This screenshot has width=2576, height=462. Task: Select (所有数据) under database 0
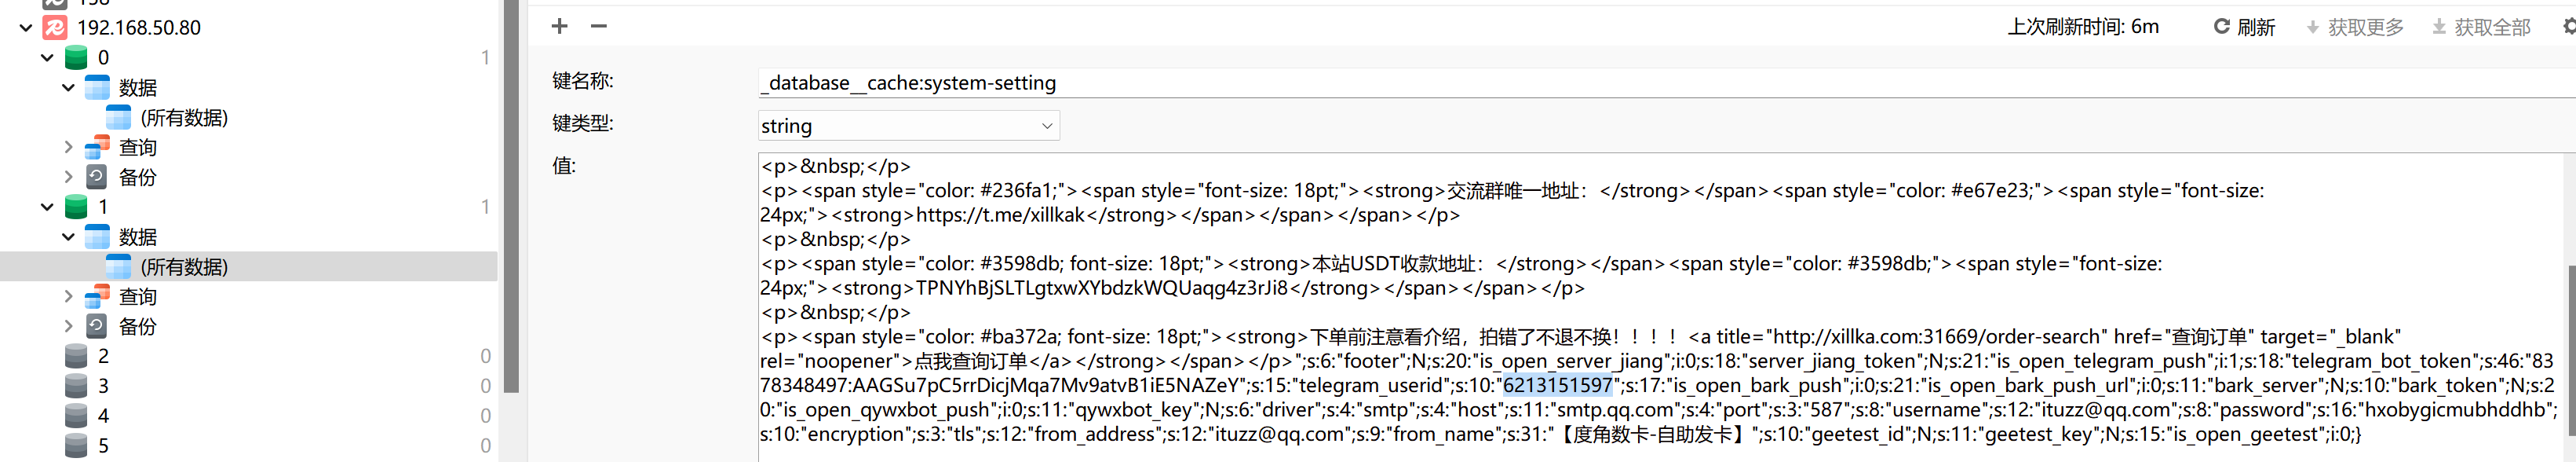click(x=183, y=118)
